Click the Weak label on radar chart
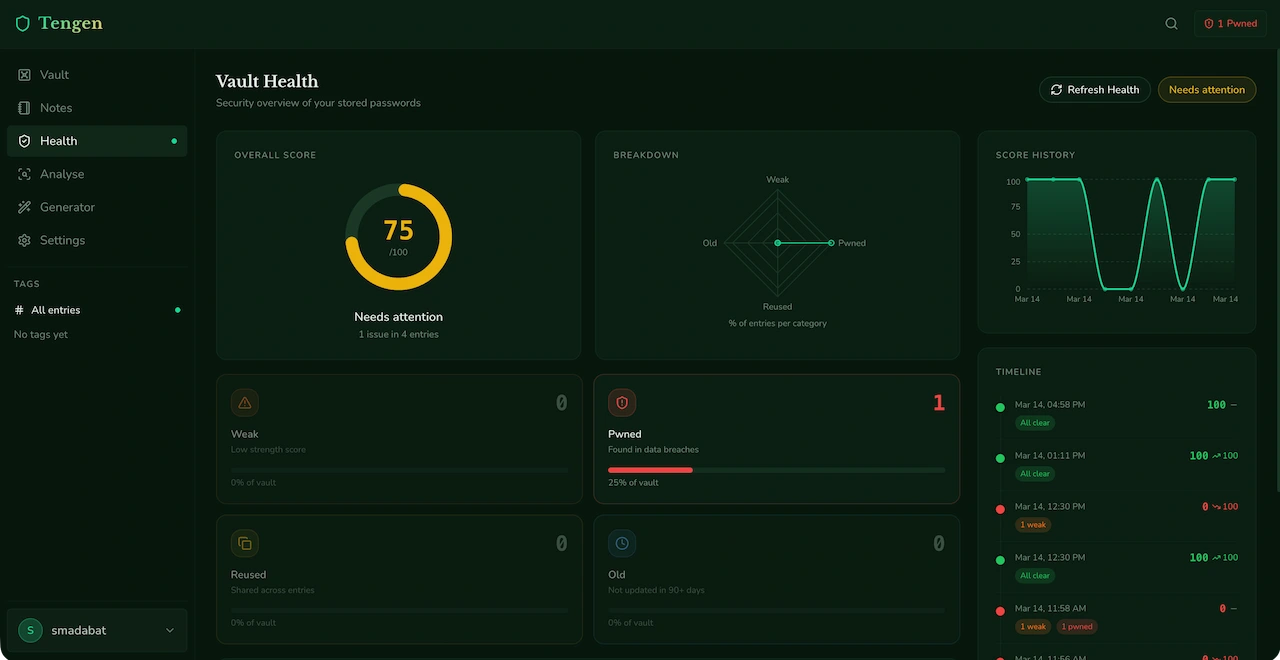The width and height of the screenshot is (1280, 660). pyautogui.click(x=778, y=180)
